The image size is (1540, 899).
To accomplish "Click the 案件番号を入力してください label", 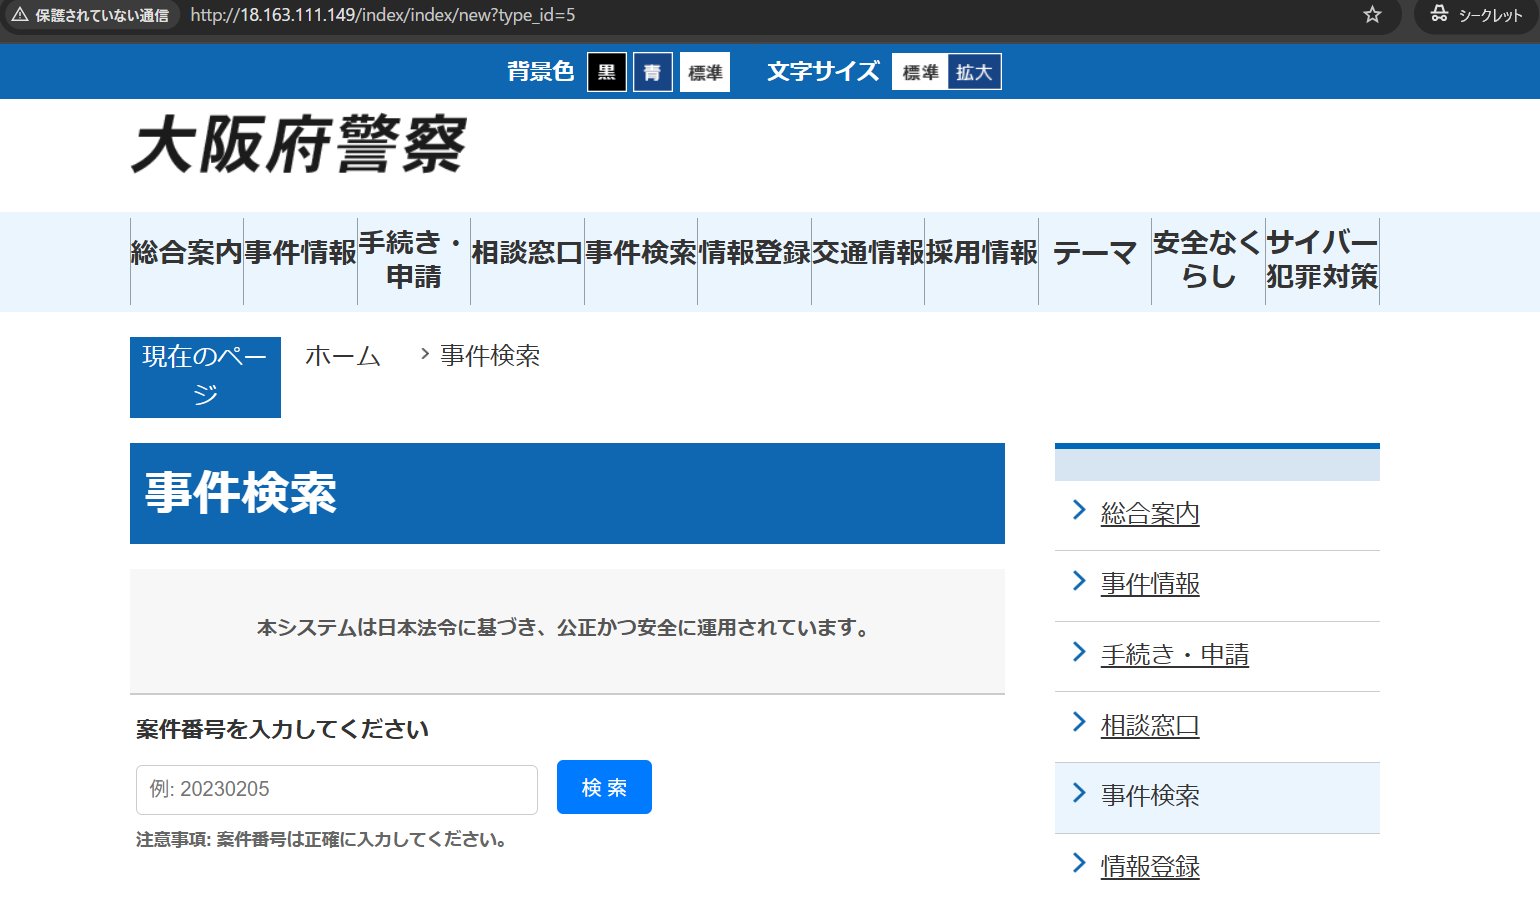I will point(282,729).
